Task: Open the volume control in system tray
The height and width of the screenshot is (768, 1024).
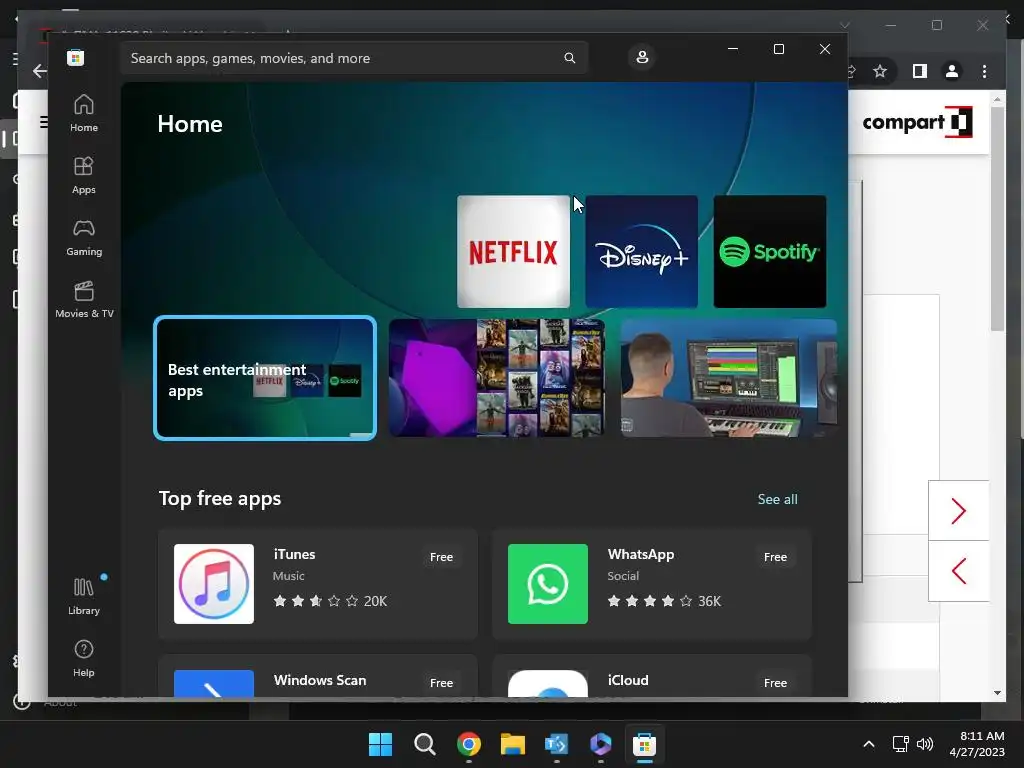Action: pyautogui.click(x=925, y=744)
